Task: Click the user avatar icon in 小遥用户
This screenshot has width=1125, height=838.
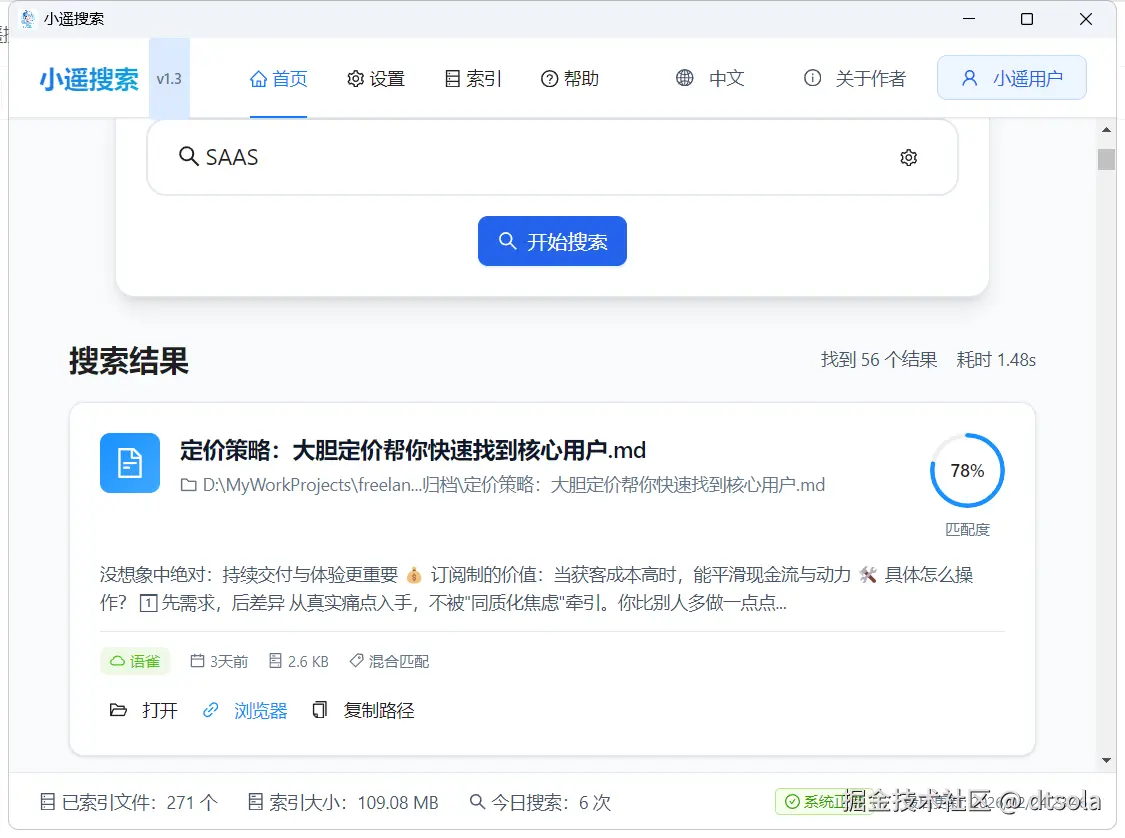Action: point(969,77)
